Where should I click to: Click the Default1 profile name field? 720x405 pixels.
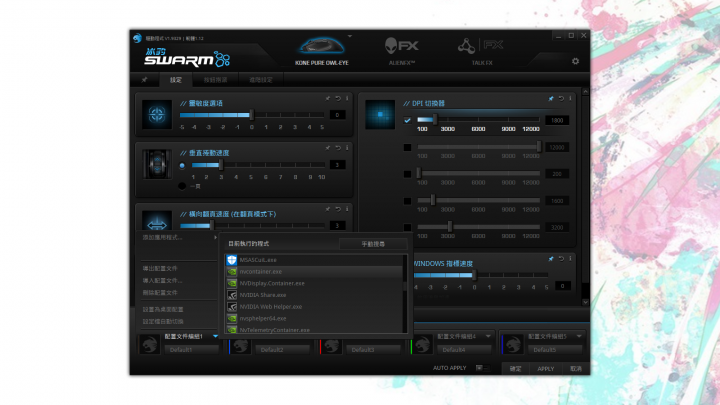click(x=191, y=349)
